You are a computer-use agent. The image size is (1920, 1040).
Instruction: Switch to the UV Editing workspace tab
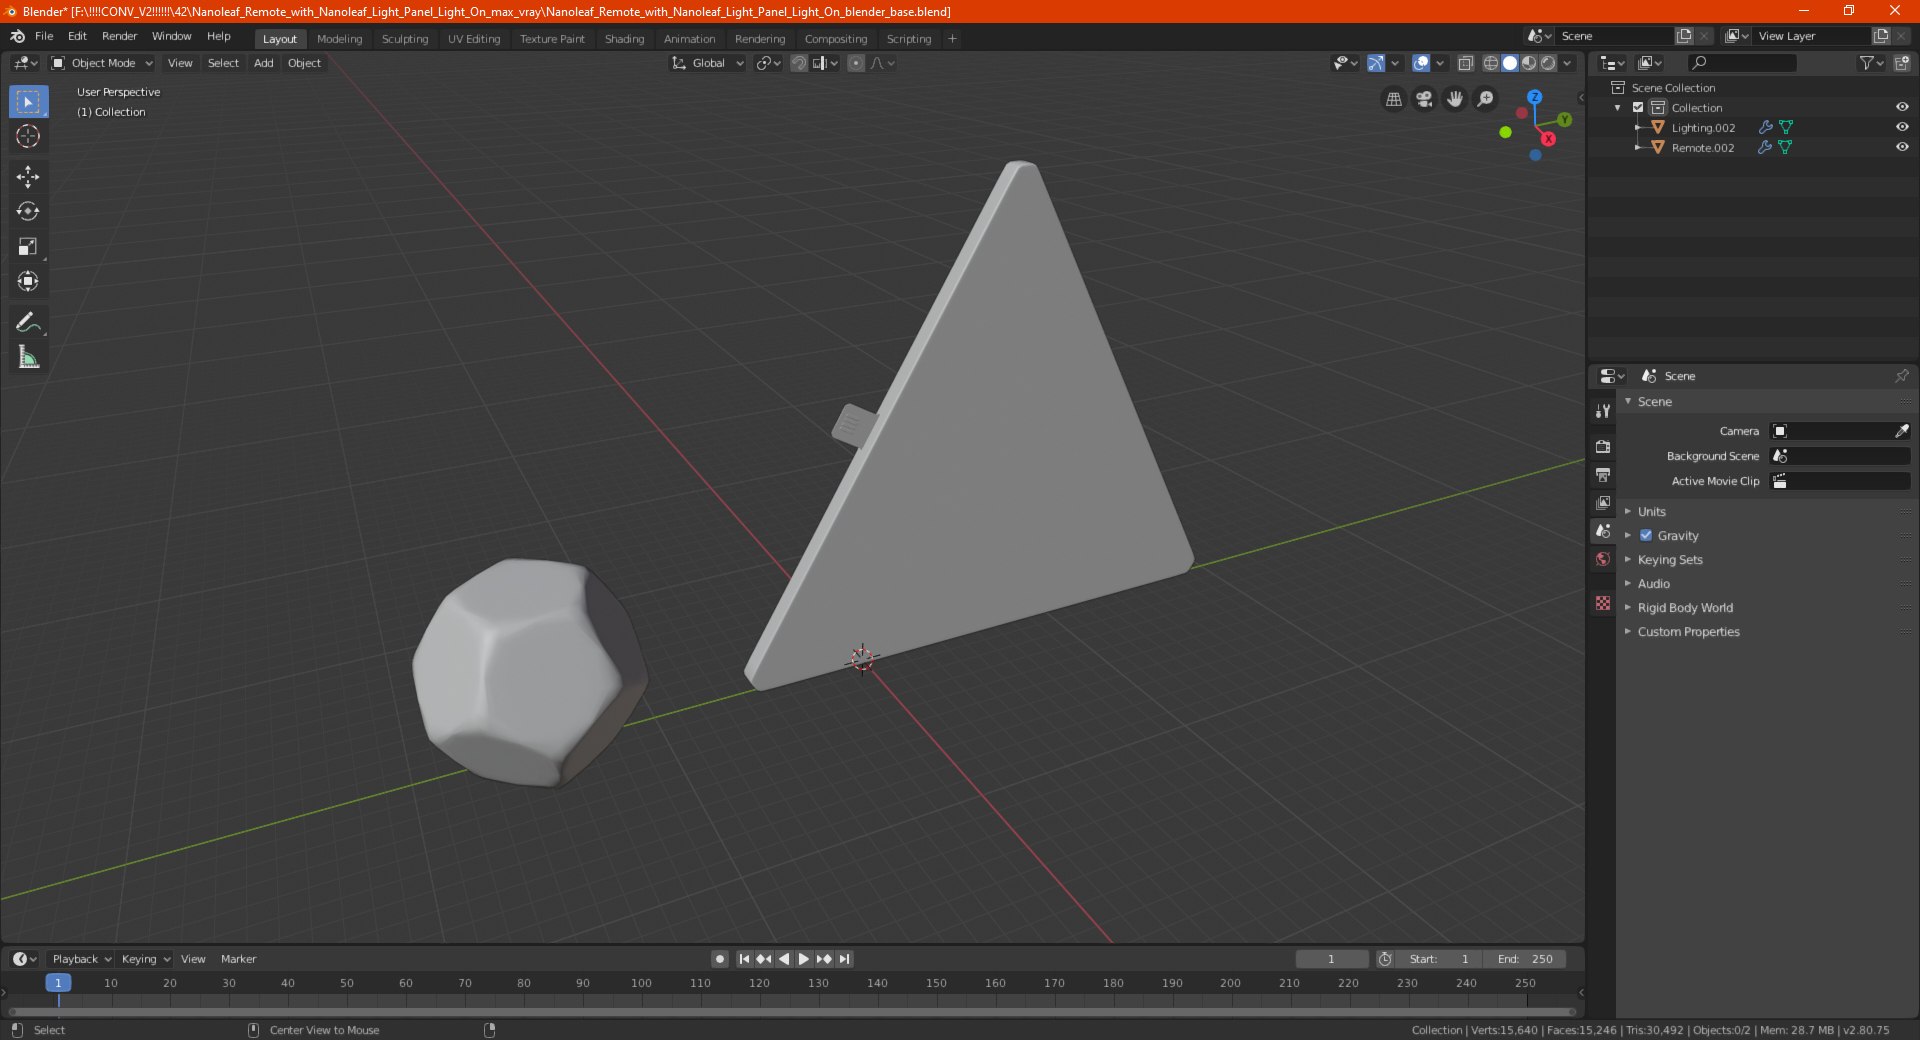[x=474, y=39]
